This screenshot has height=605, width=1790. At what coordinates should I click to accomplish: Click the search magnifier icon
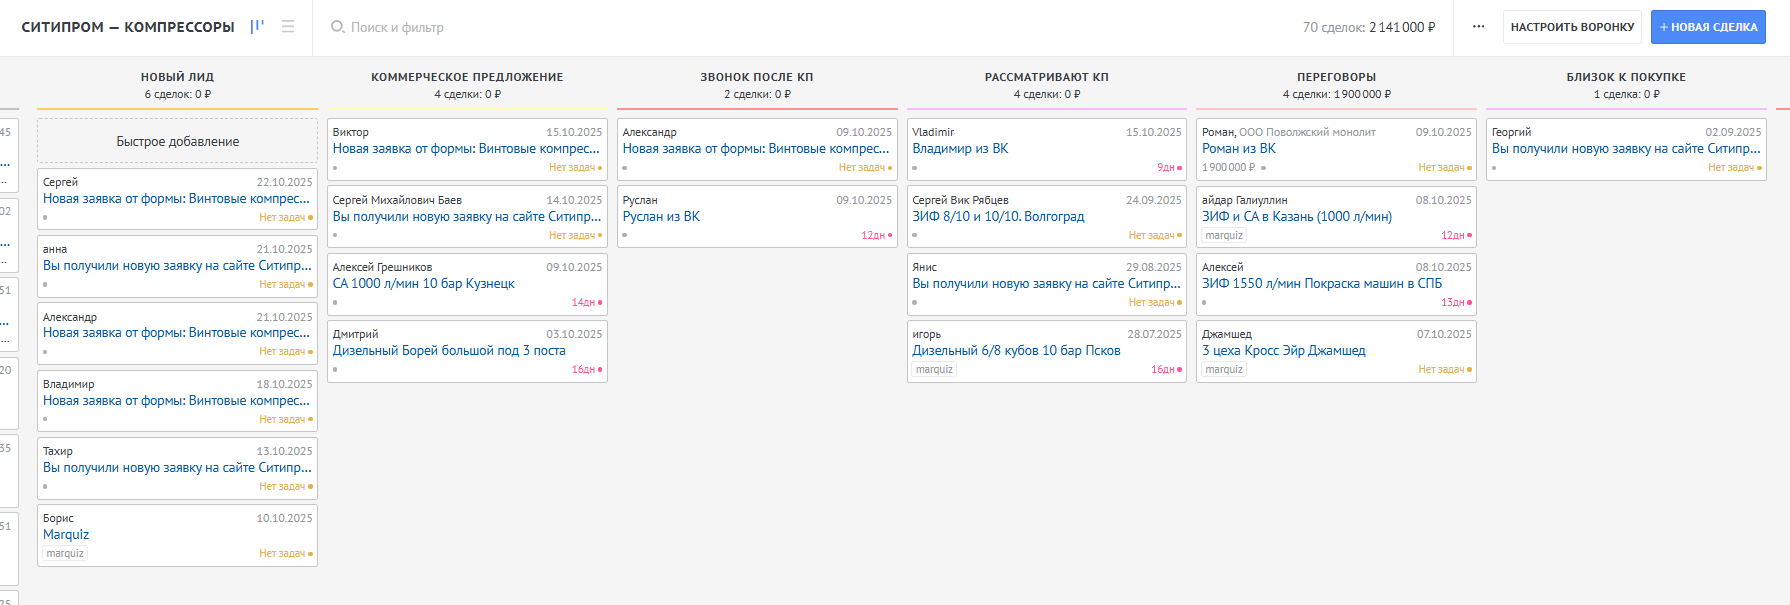(338, 27)
